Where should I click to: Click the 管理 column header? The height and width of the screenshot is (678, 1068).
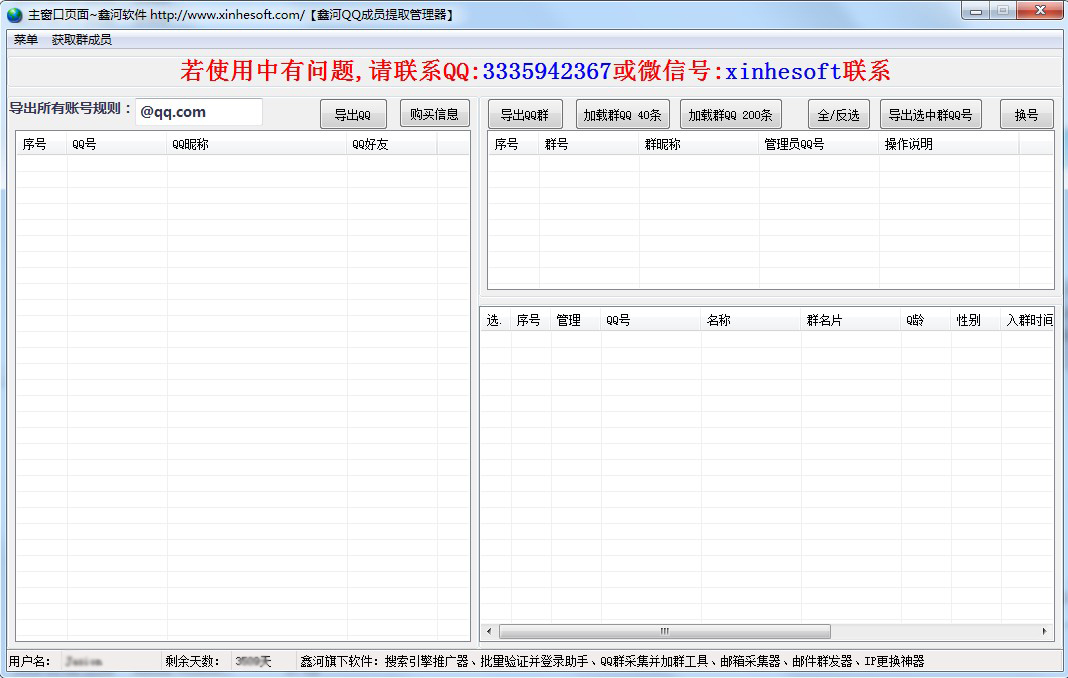point(576,320)
